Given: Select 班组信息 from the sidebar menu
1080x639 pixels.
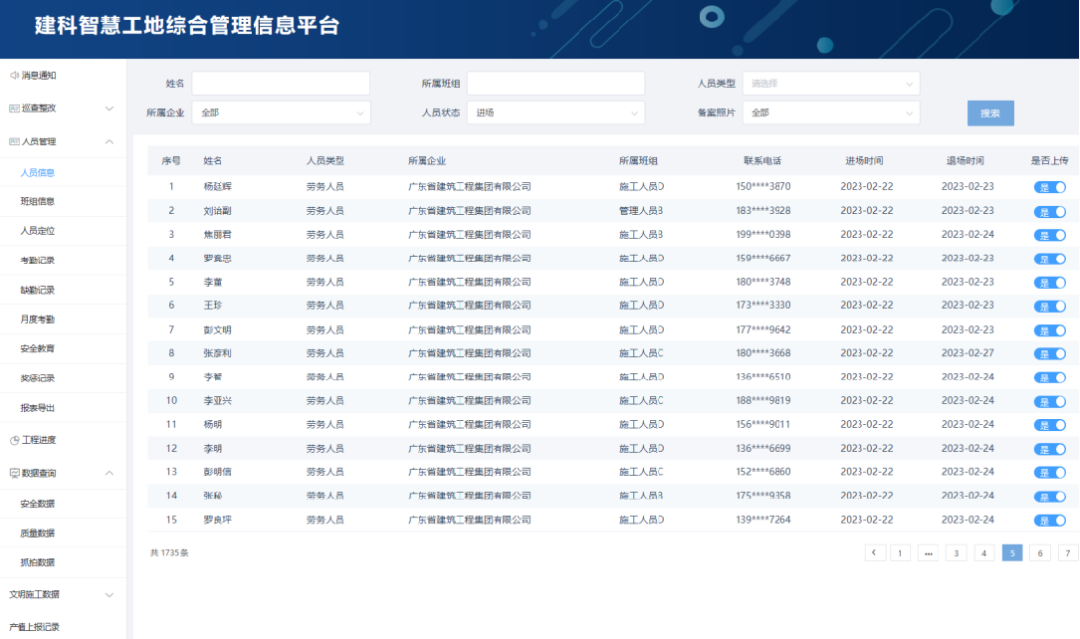Looking at the screenshot, I should [38, 201].
